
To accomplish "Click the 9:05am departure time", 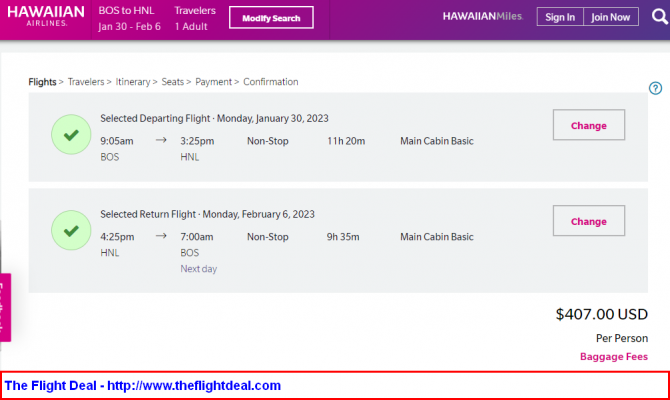I will point(117,141).
